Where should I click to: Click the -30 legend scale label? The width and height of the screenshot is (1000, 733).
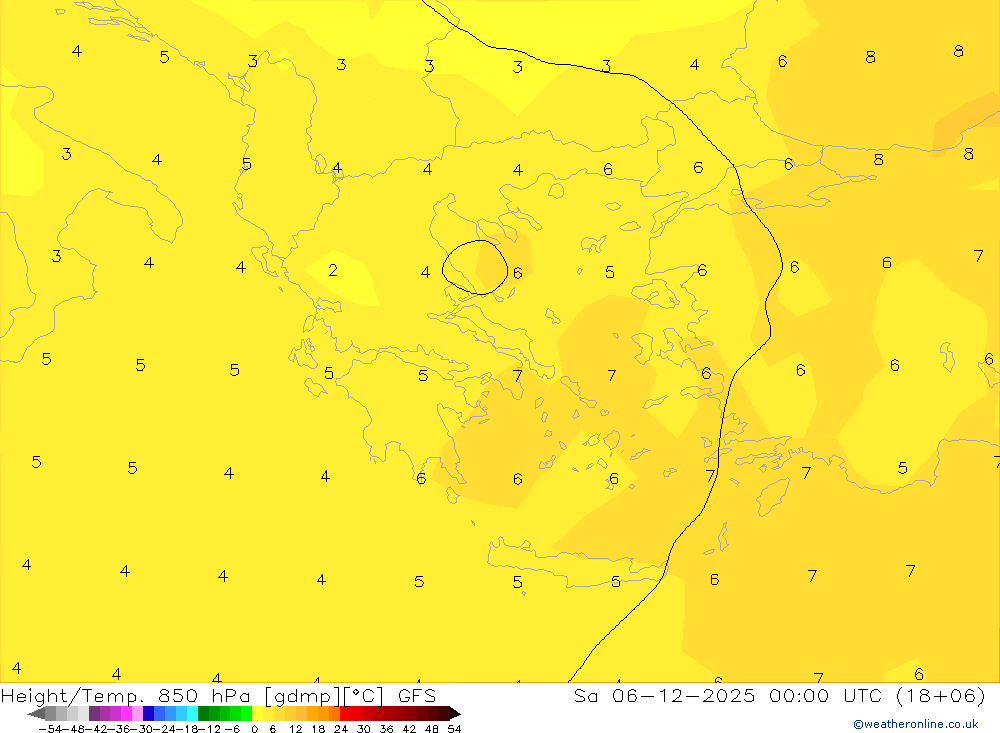click(x=144, y=729)
